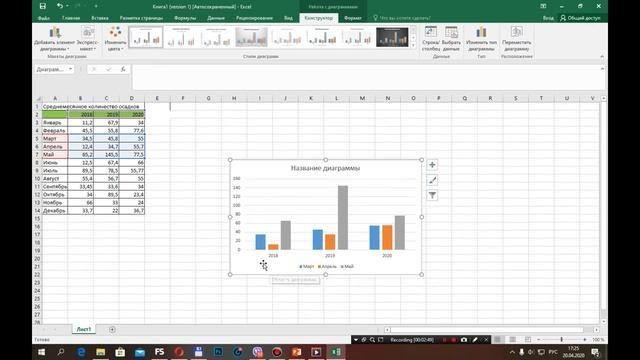Viewport: 640px width, 360px height.
Task: Open the View (Вид) tab
Action: 288,18
